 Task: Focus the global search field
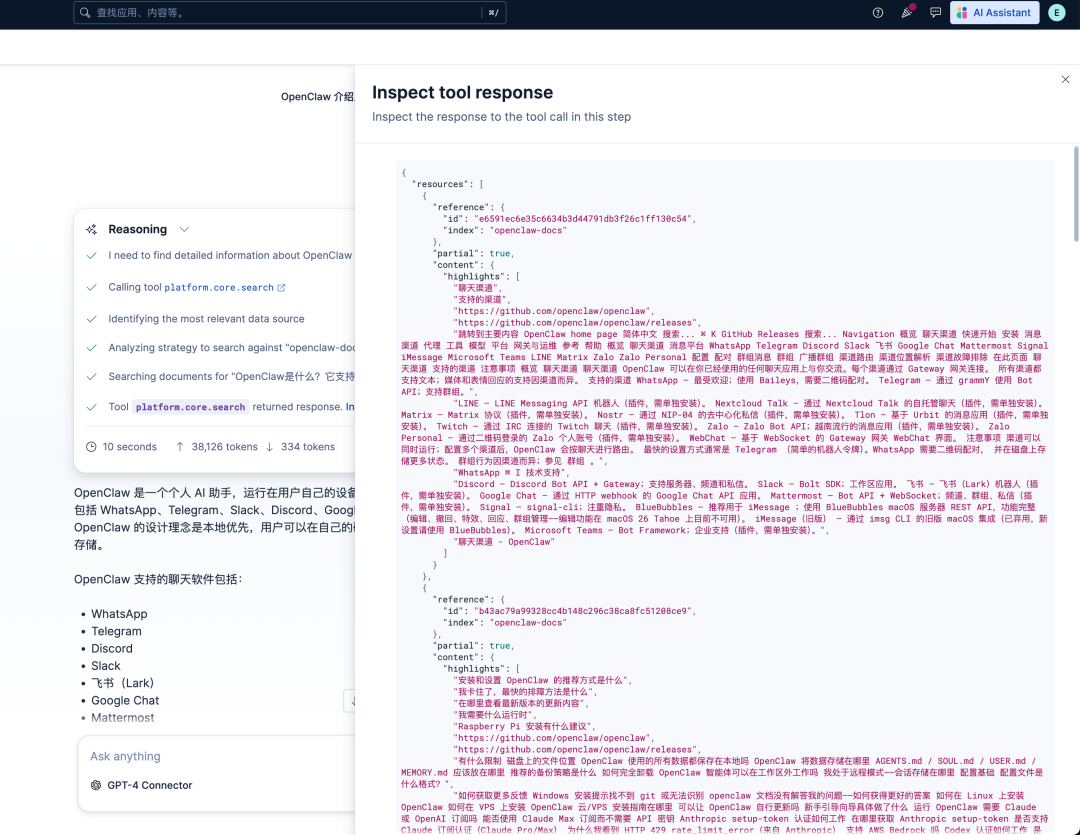point(289,12)
